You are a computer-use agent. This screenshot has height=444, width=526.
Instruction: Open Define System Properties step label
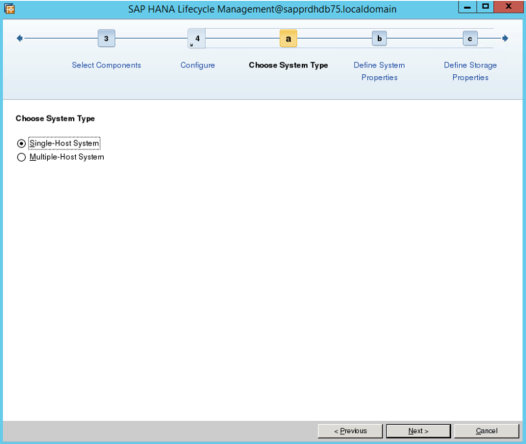379,71
